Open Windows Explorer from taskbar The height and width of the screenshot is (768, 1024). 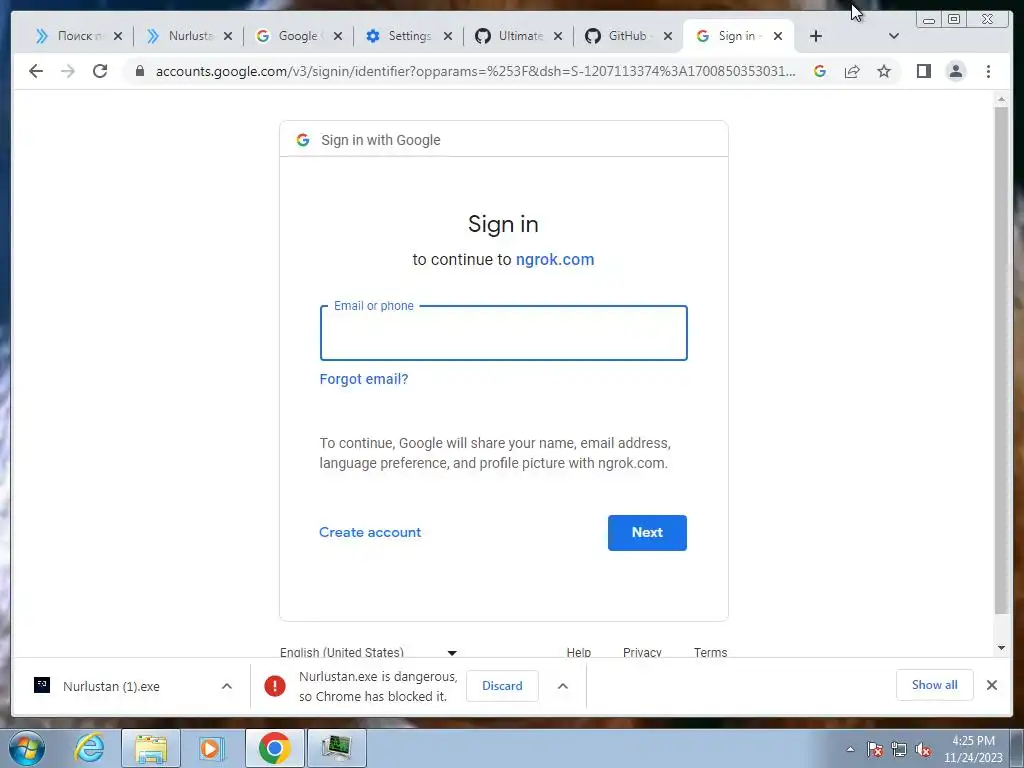tap(151, 748)
